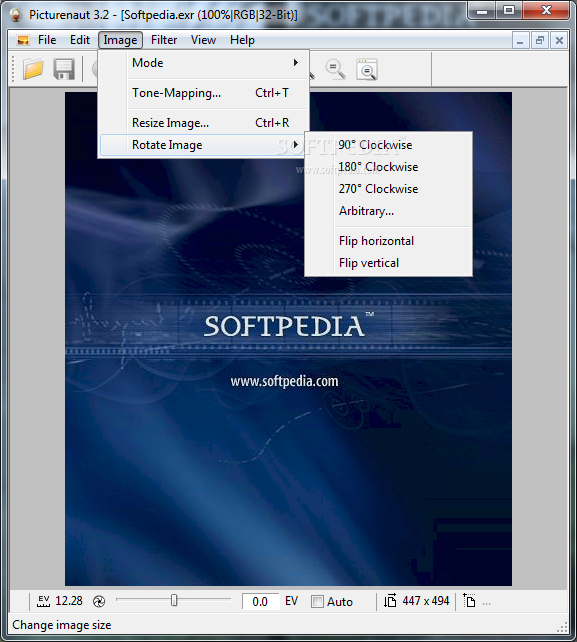Click the fit-to-window zoom icon
This screenshot has width=577, height=642.
367,69
